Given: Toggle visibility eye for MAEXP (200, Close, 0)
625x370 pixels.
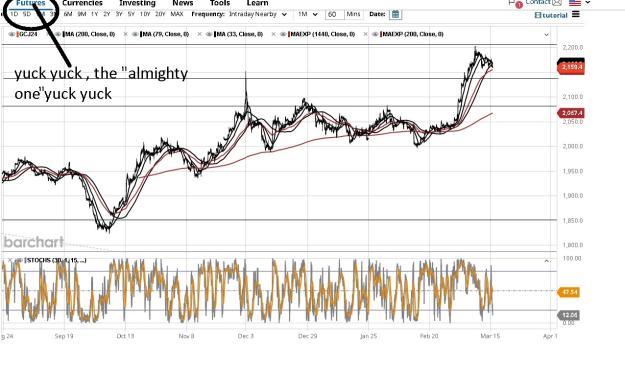Looking at the screenshot, I should tap(375, 34).
